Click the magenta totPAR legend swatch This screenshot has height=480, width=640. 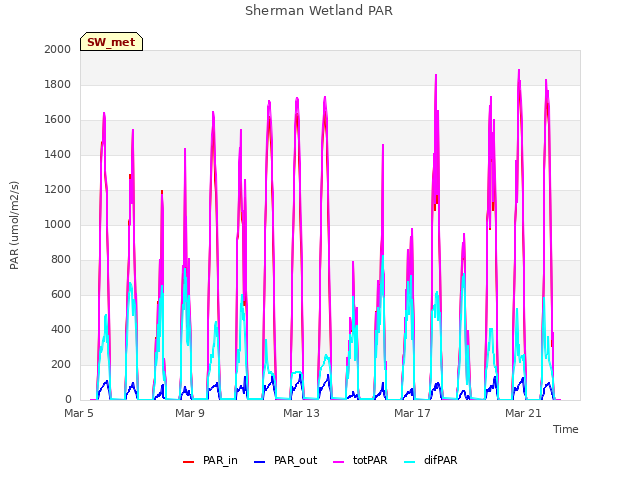pyautogui.click(x=339, y=462)
